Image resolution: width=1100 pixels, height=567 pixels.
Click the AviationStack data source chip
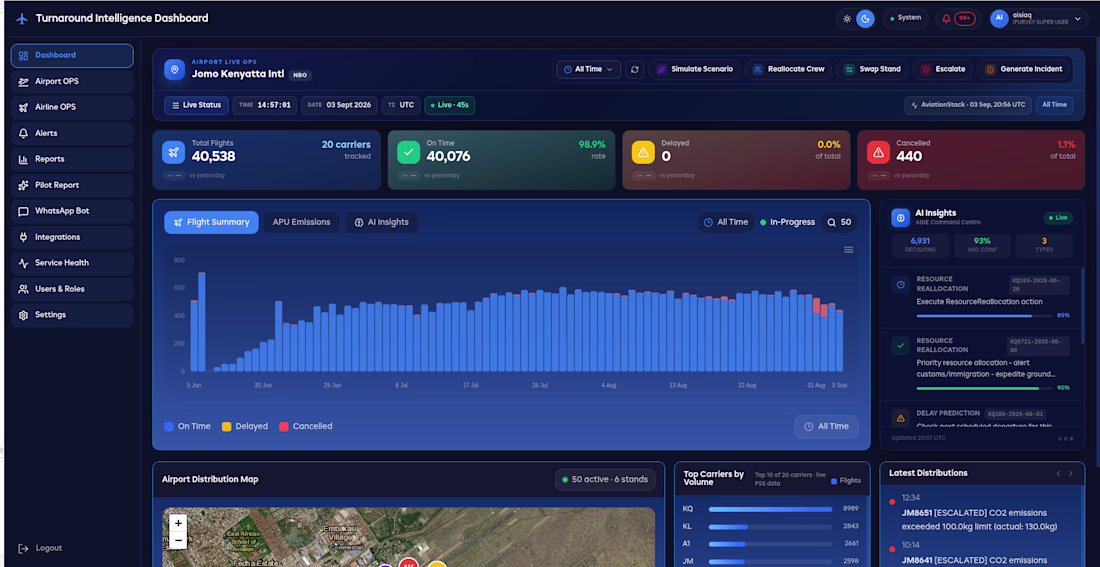[968, 105]
